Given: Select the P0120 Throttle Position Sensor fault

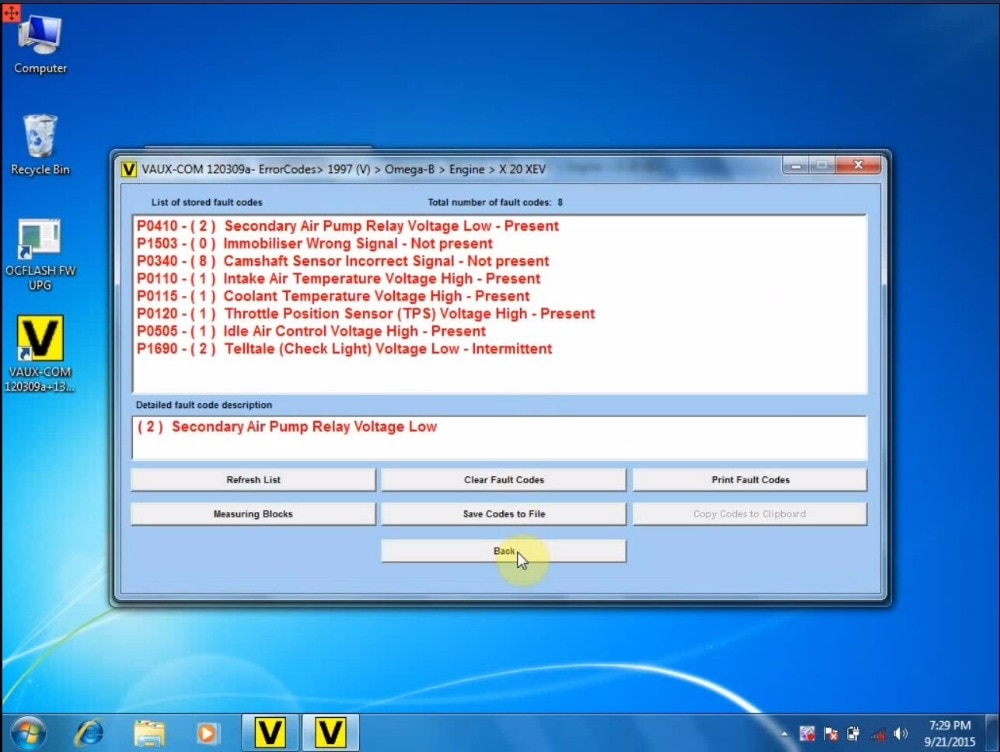Looking at the screenshot, I should (365, 314).
